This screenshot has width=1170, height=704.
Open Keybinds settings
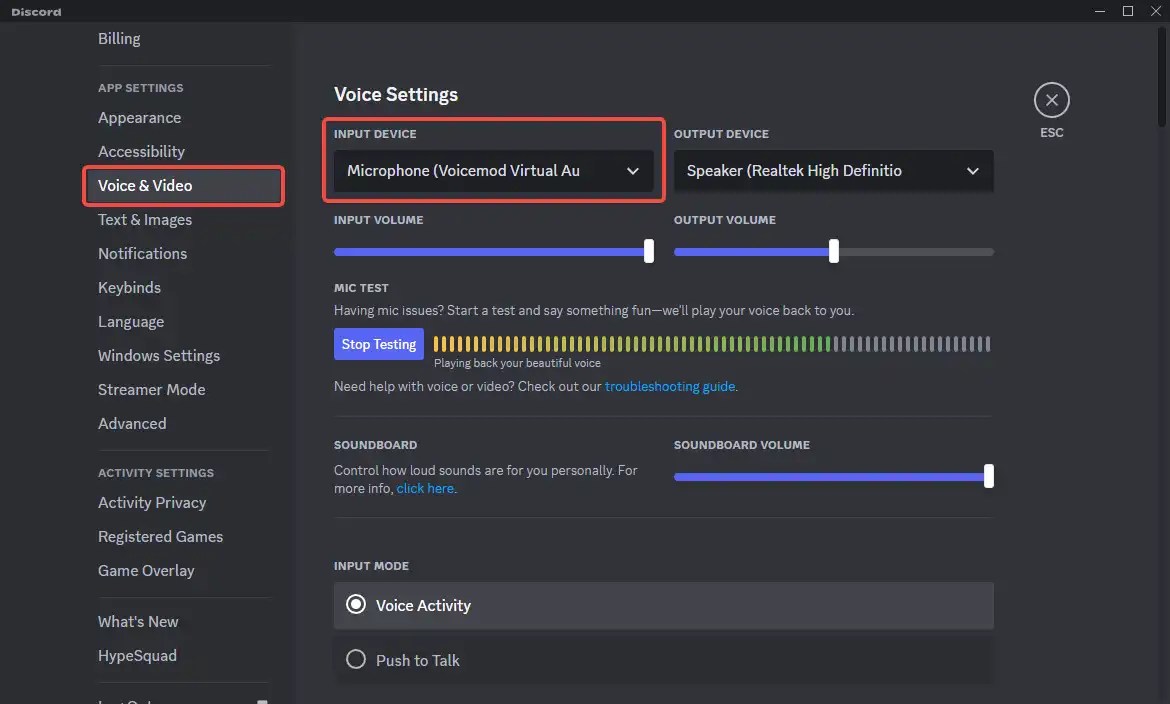tap(129, 287)
